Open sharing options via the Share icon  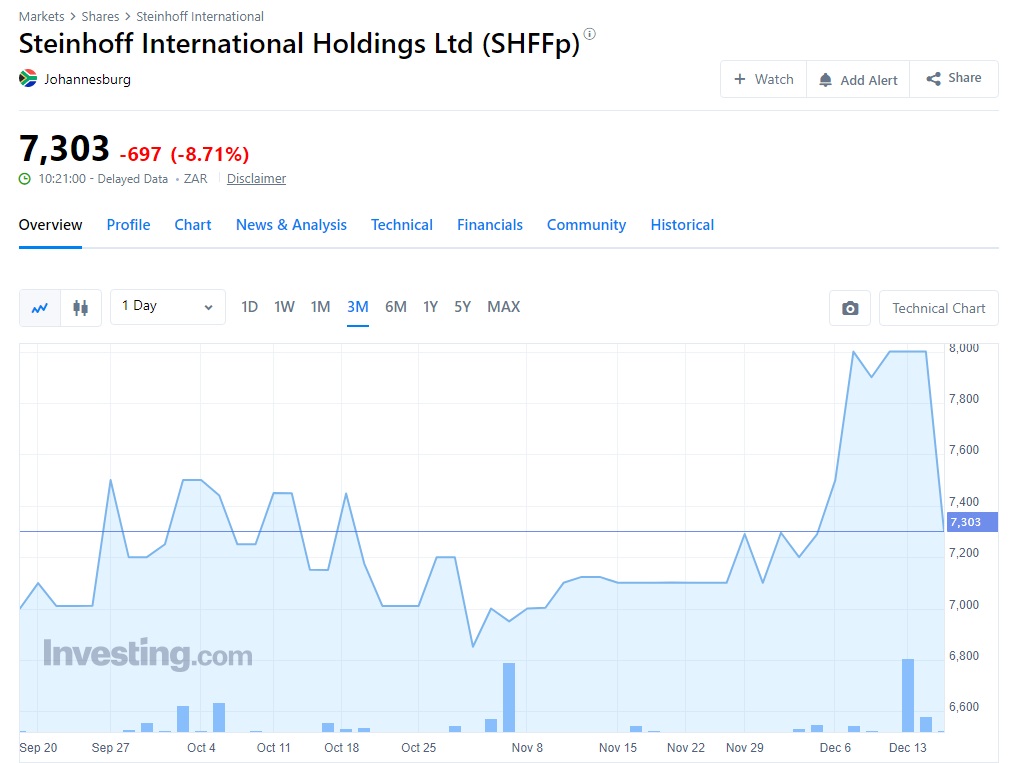pos(934,78)
